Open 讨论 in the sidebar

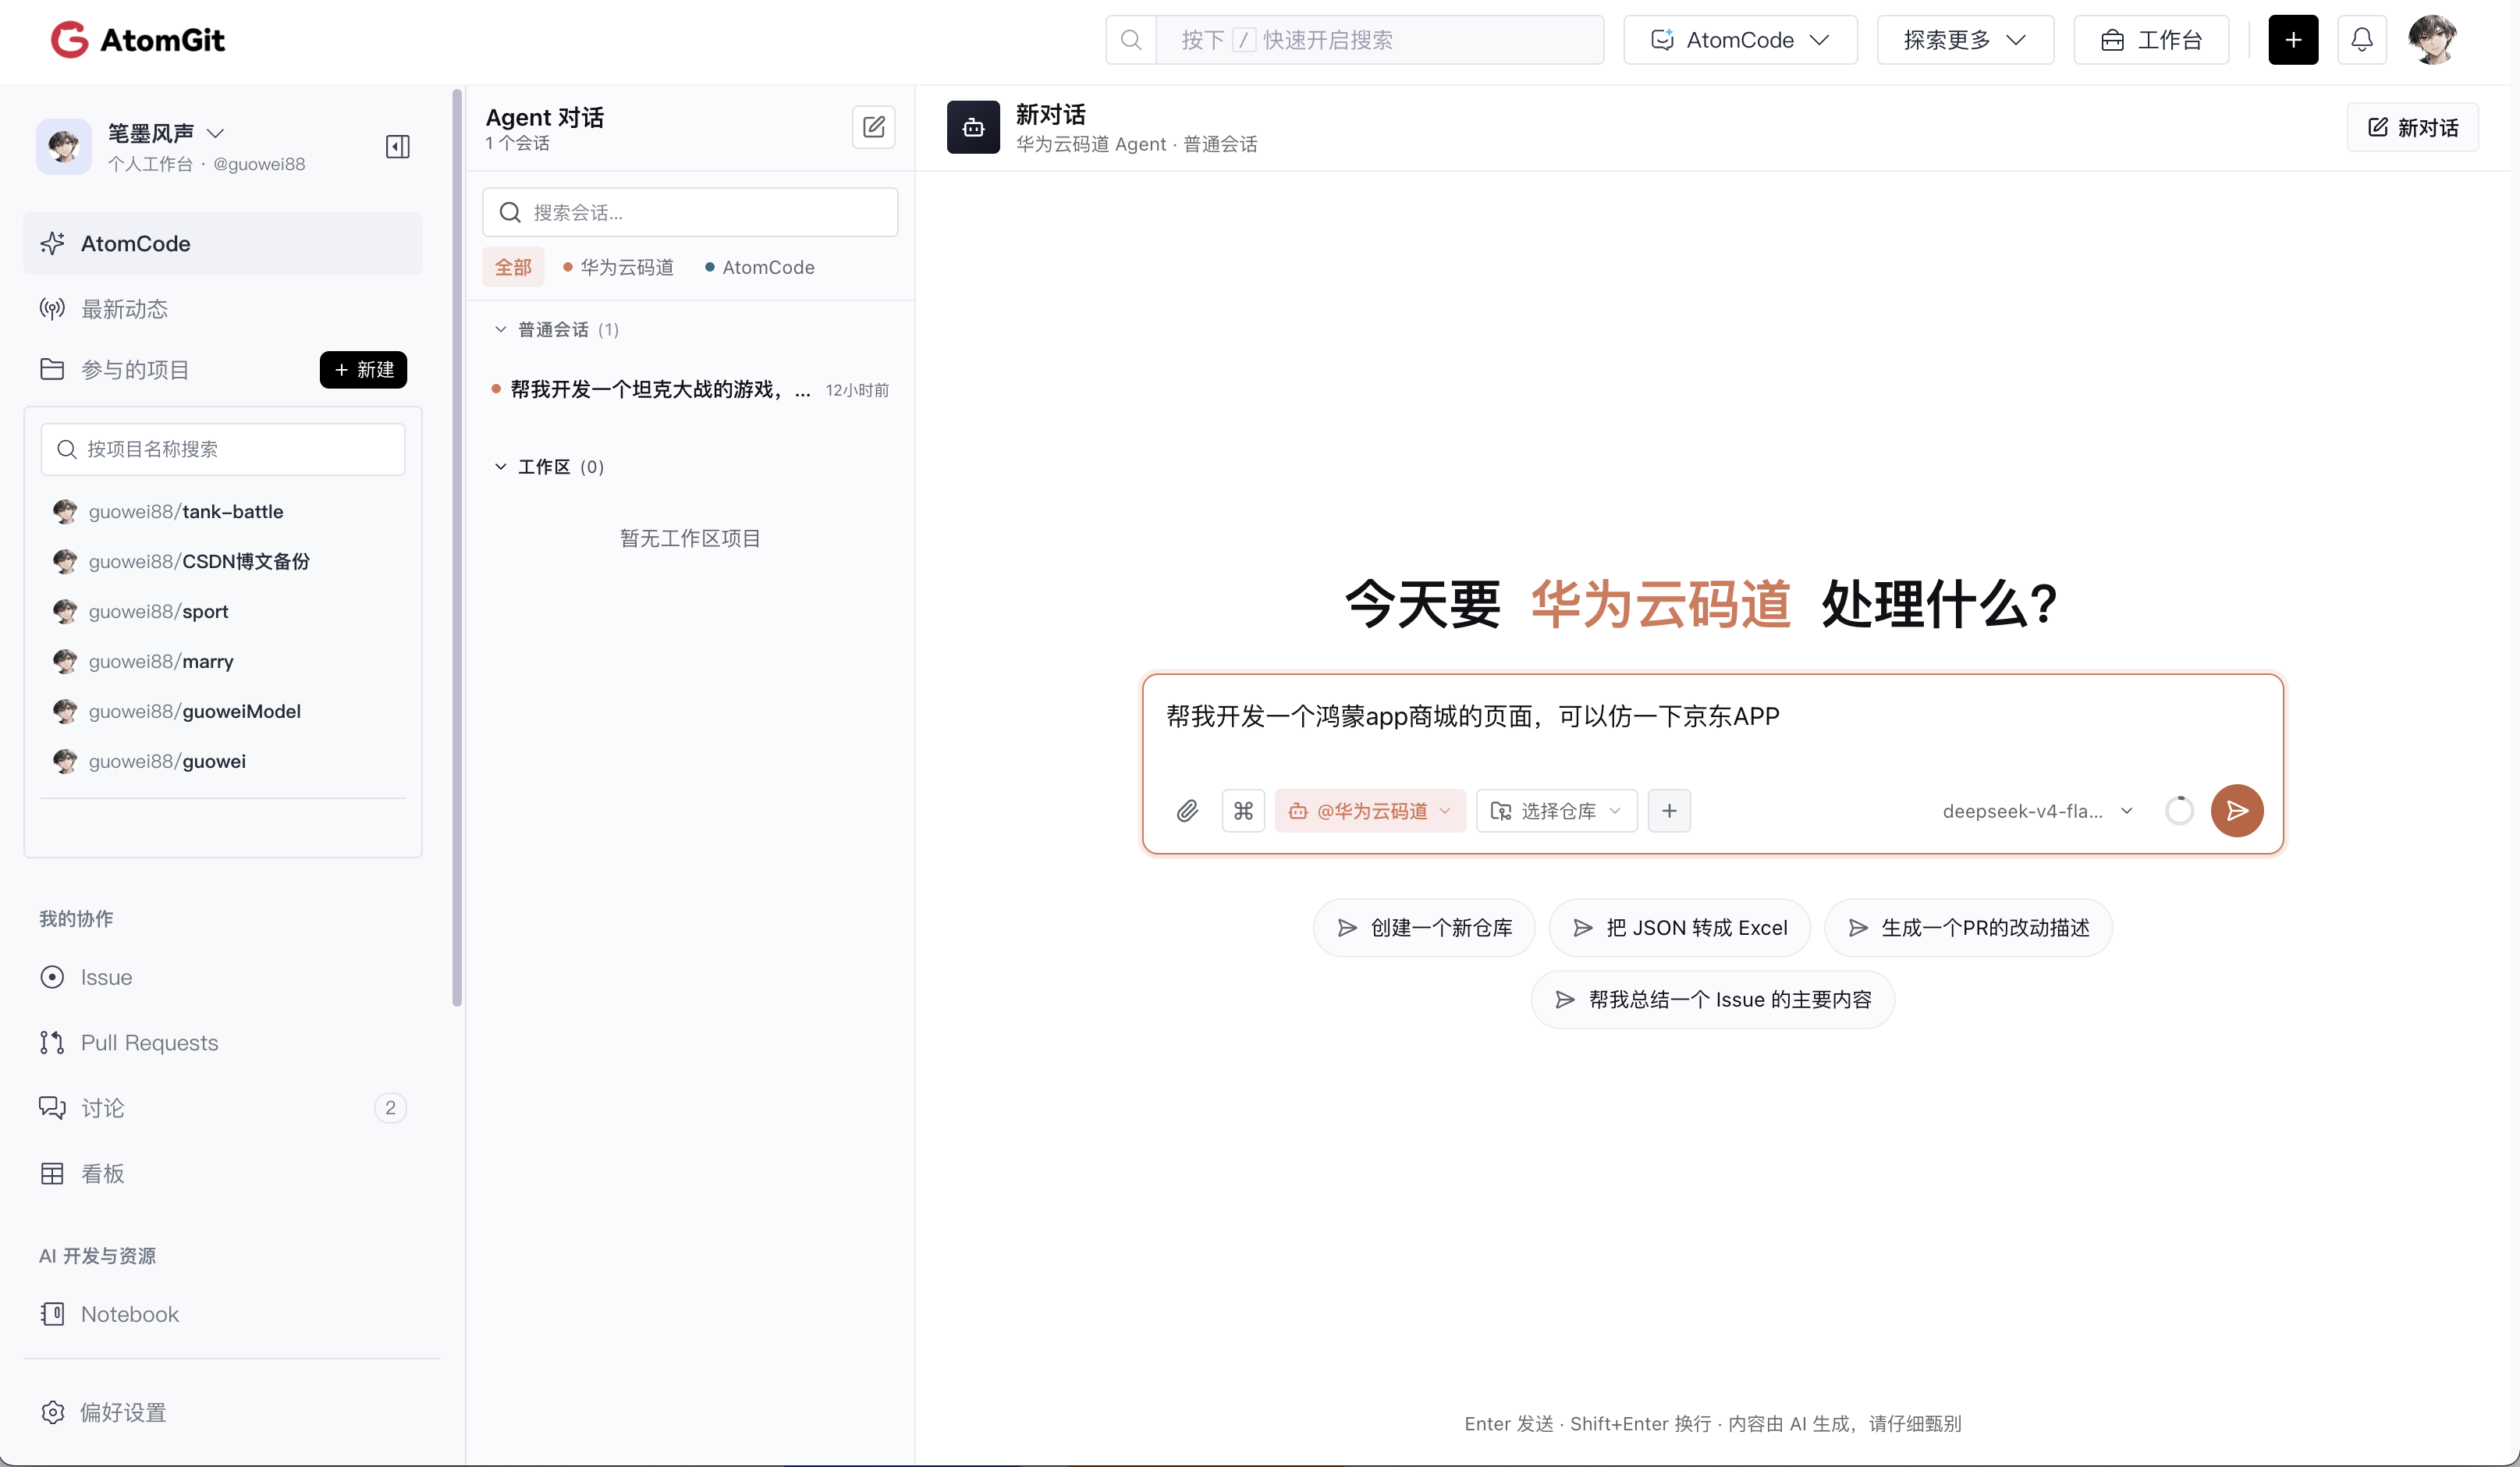(223, 1108)
